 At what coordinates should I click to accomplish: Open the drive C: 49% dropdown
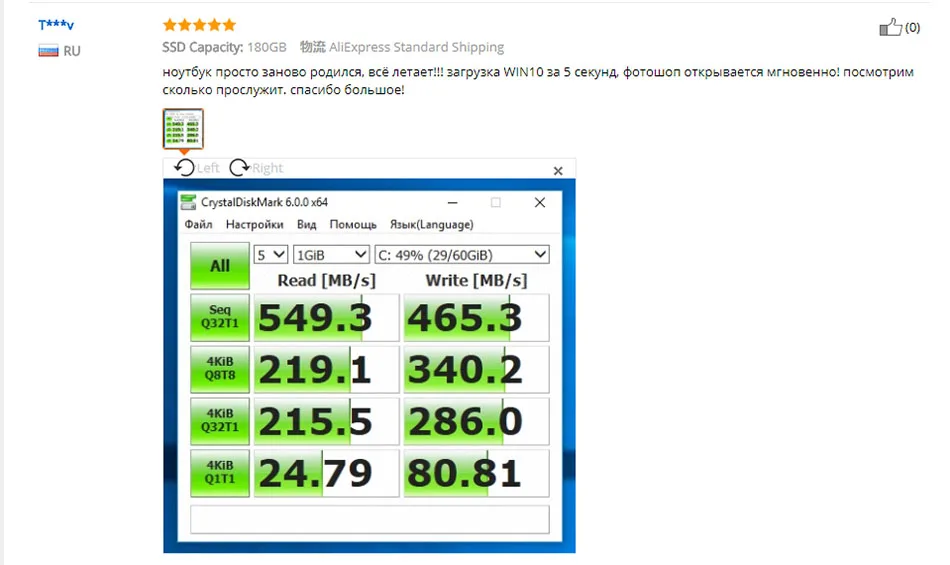(462, 255)
